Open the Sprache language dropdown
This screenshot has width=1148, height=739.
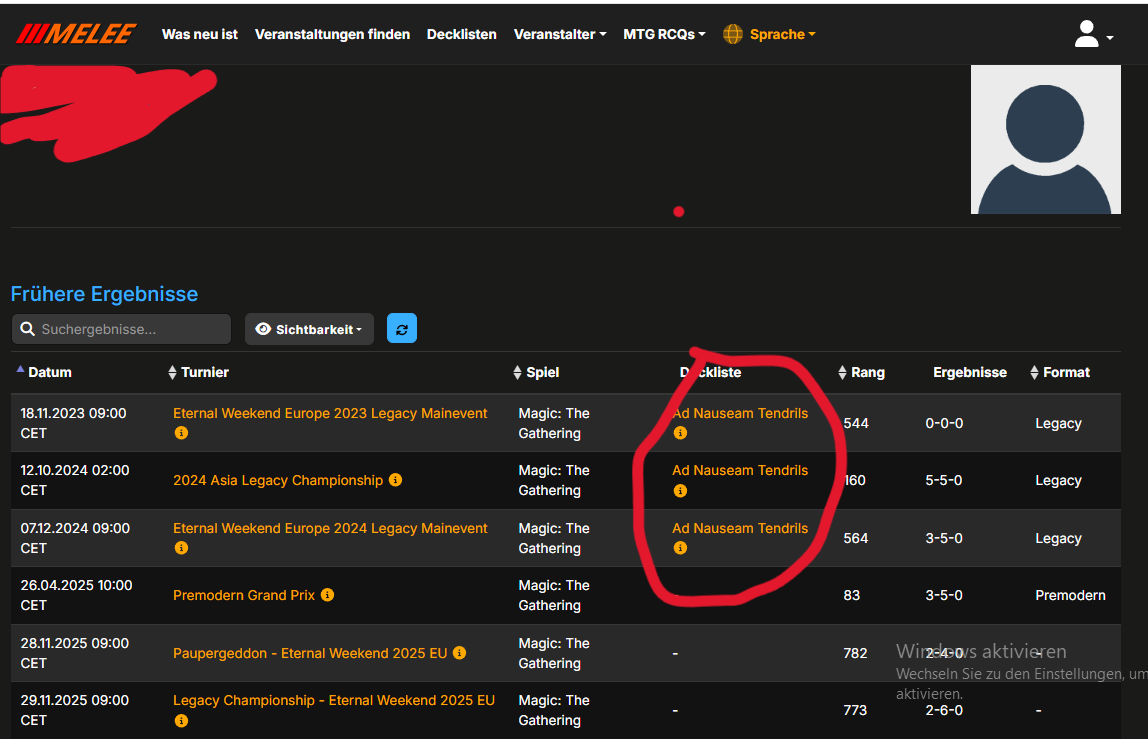(x=782, y=34)
